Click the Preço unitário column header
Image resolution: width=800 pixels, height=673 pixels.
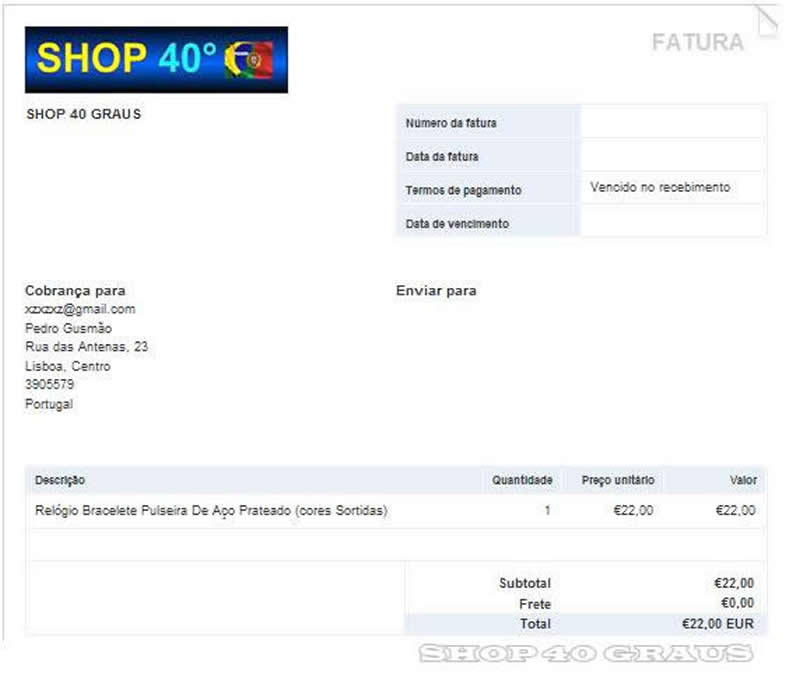(618, 480)
